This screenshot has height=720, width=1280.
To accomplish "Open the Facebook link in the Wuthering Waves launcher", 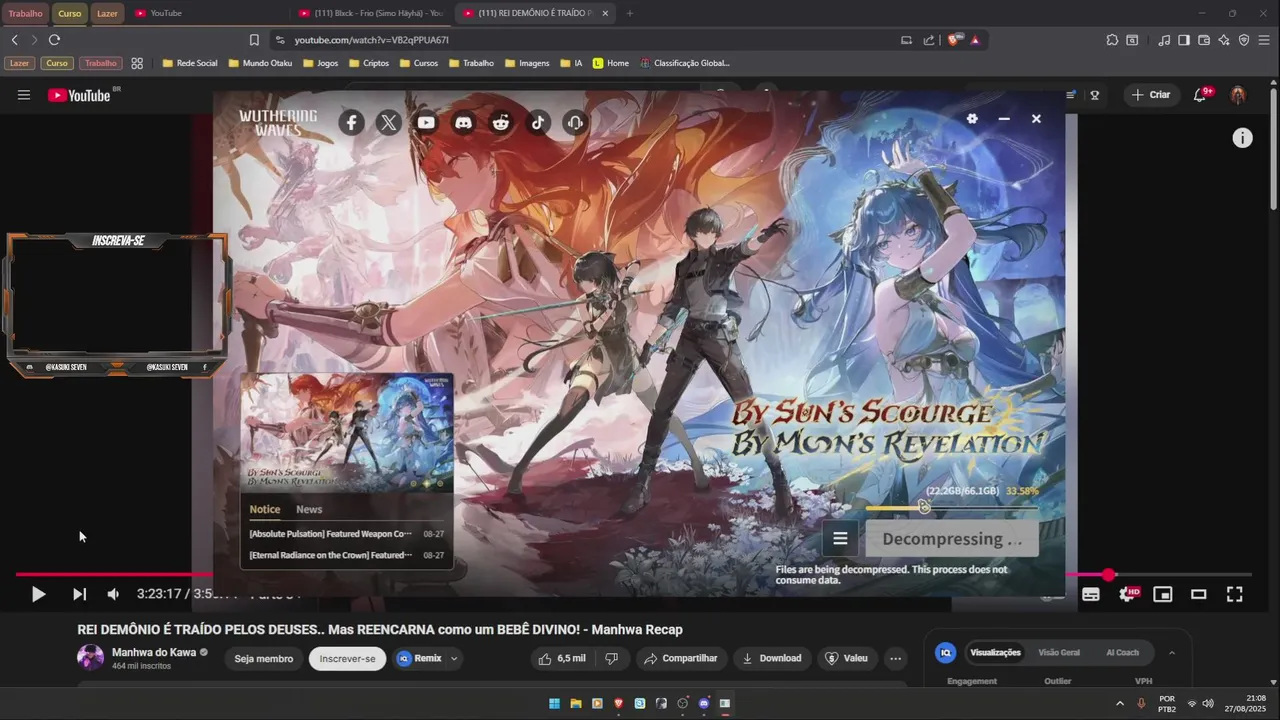I will (x=351, y=123).
